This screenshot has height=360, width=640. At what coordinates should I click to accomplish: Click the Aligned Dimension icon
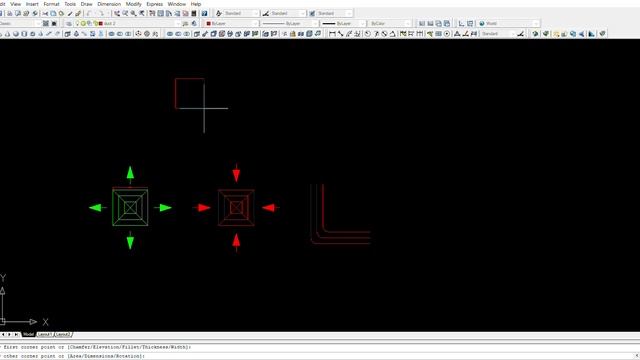(340, 34)
